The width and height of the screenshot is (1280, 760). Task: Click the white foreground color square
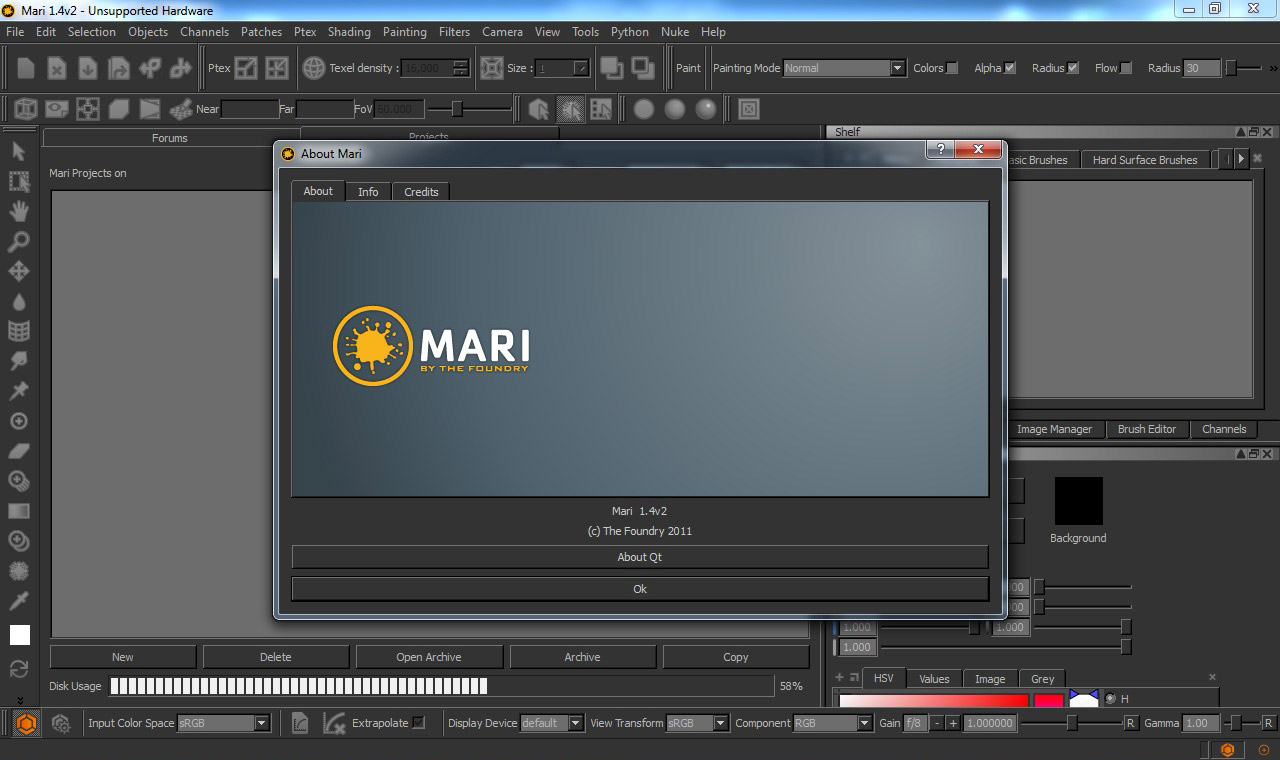coord(20,635)
